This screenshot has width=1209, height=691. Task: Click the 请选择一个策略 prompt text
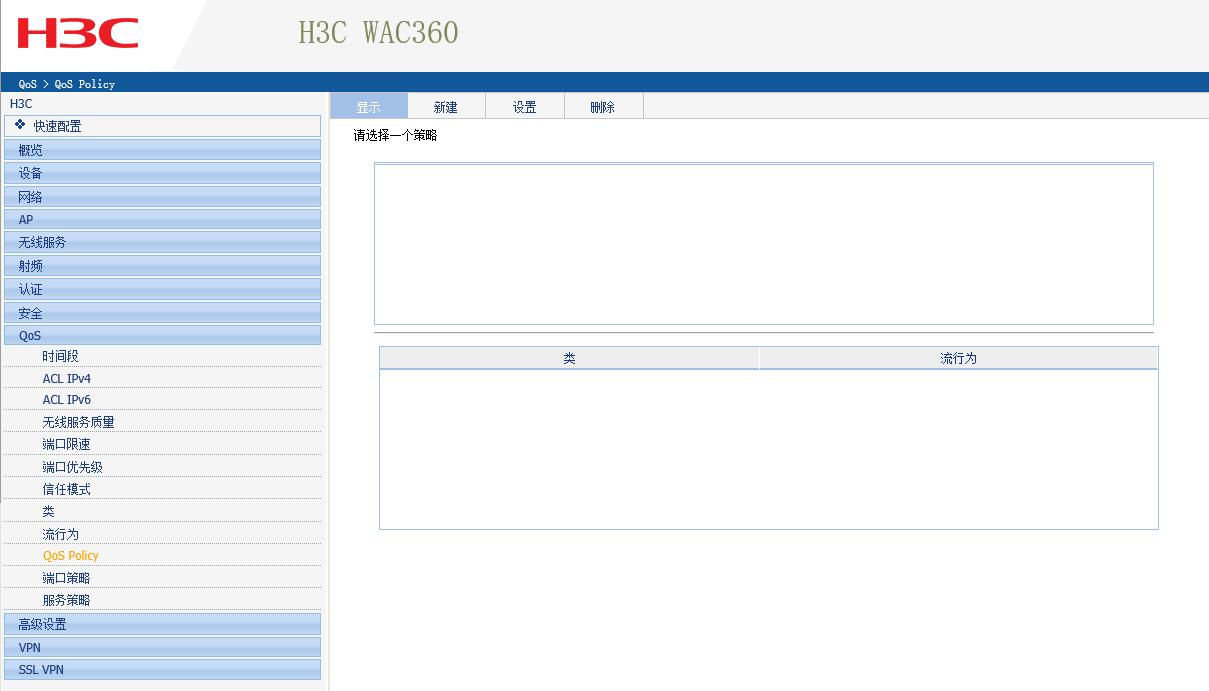(395, 135)
